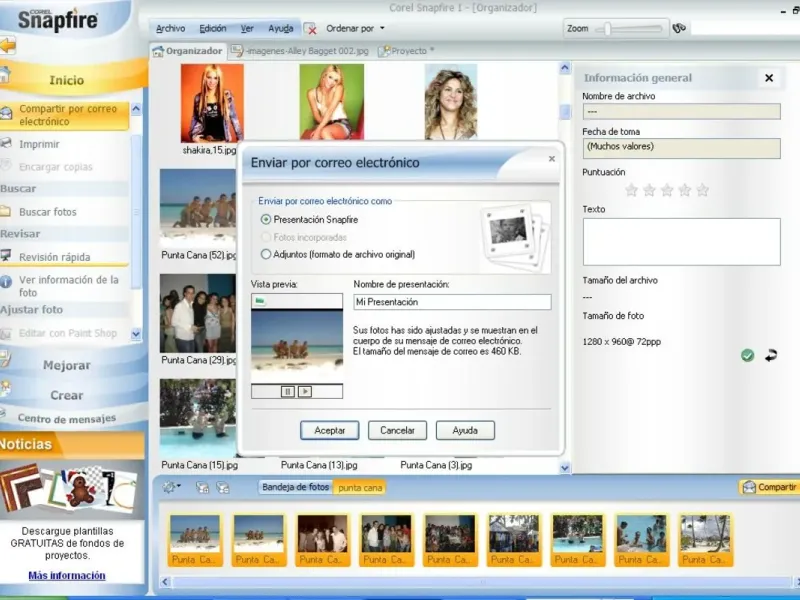Choose Adjuntos (formato de archivo original) option
Image resolution: width=800 pixels, height=600 pixels.
click(x=265, y=255)
